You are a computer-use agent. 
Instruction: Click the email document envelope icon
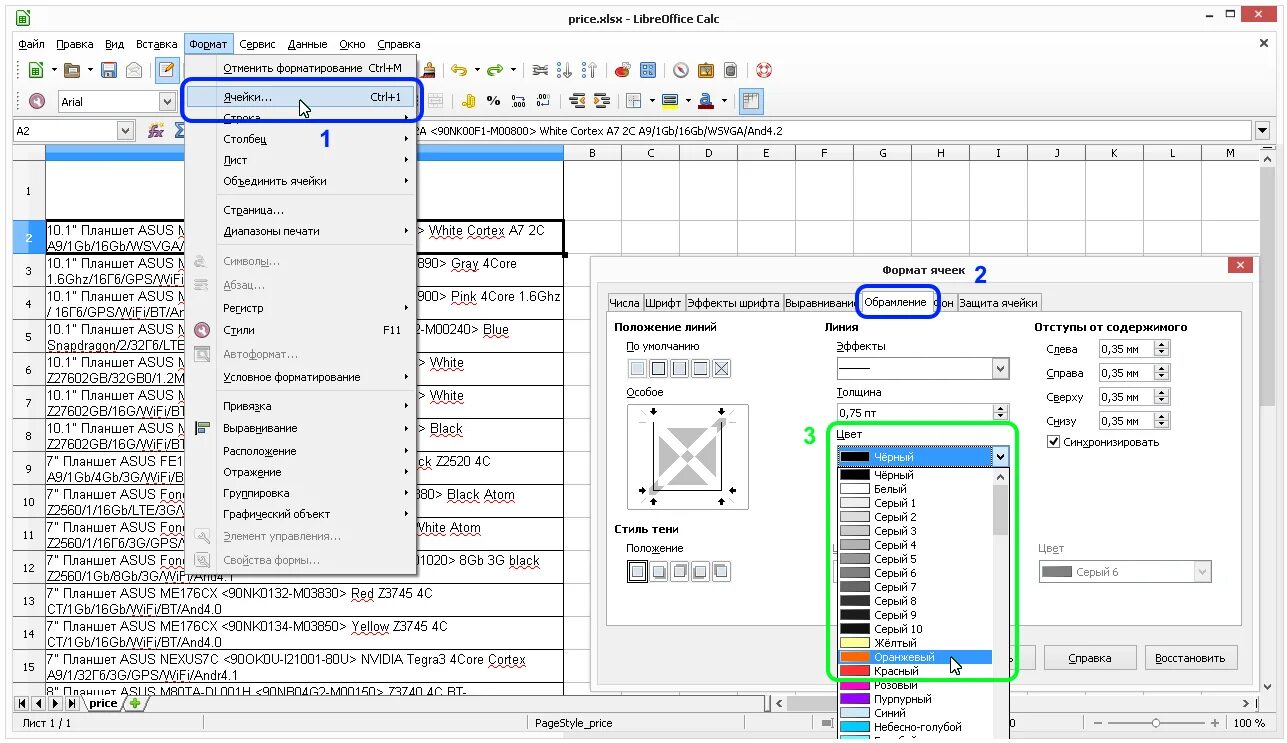[134, 70]
